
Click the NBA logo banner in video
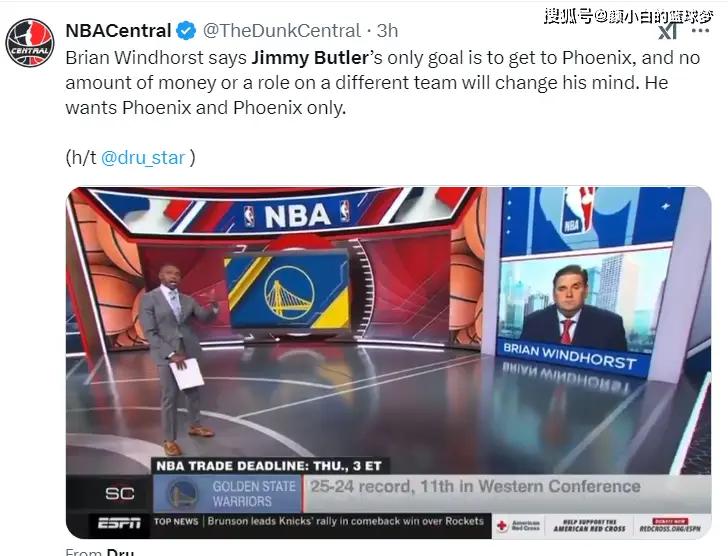(297, 215)
